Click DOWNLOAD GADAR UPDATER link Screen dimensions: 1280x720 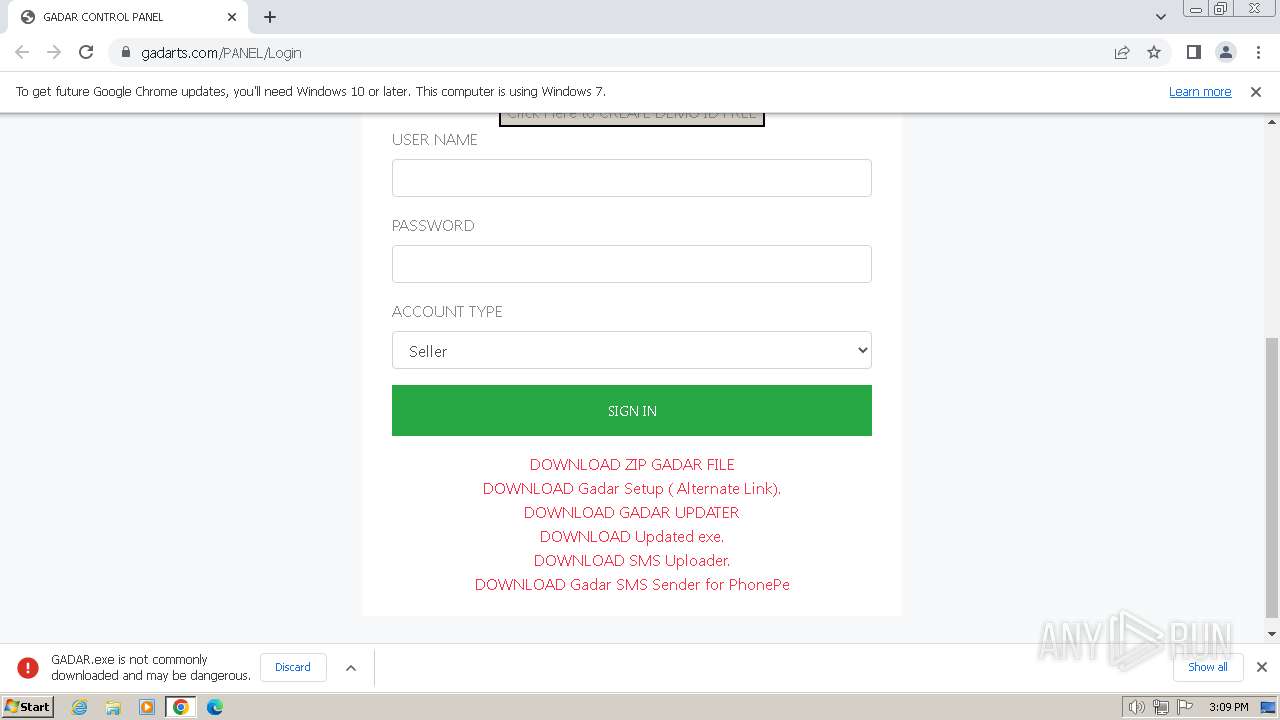click(x=632, y=512)
